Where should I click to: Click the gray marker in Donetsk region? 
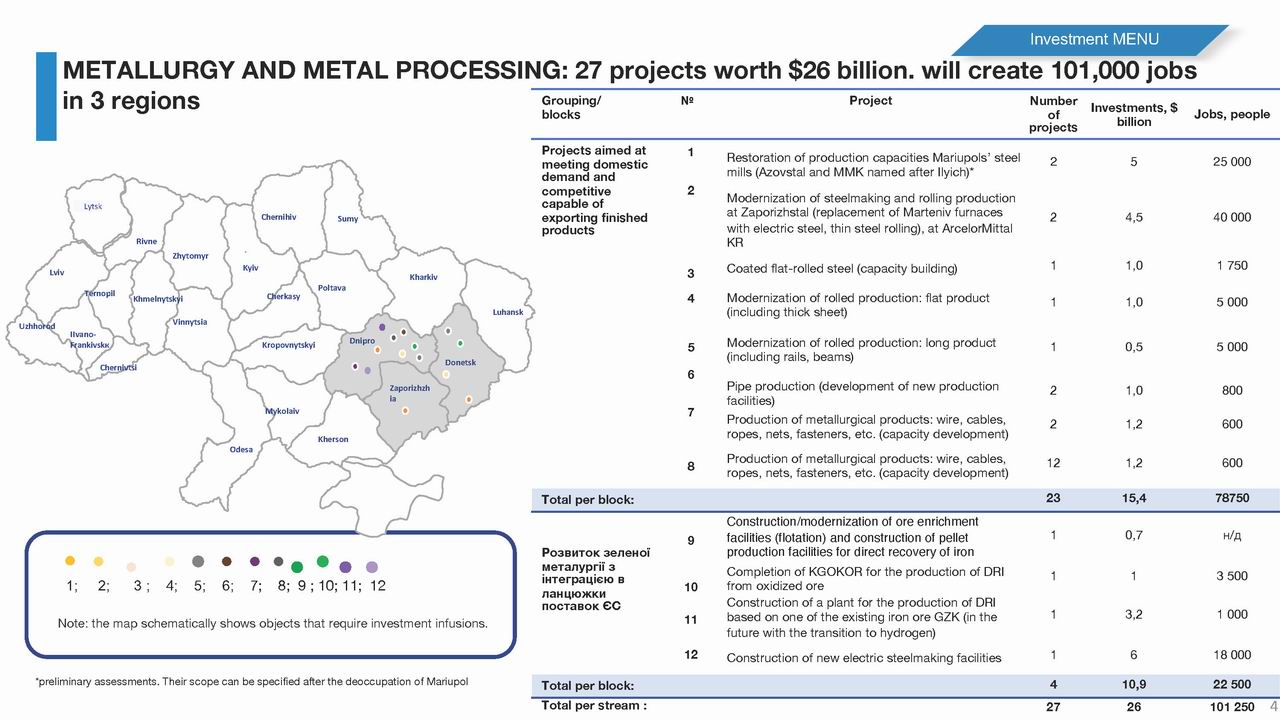click(x=448, y=331)
